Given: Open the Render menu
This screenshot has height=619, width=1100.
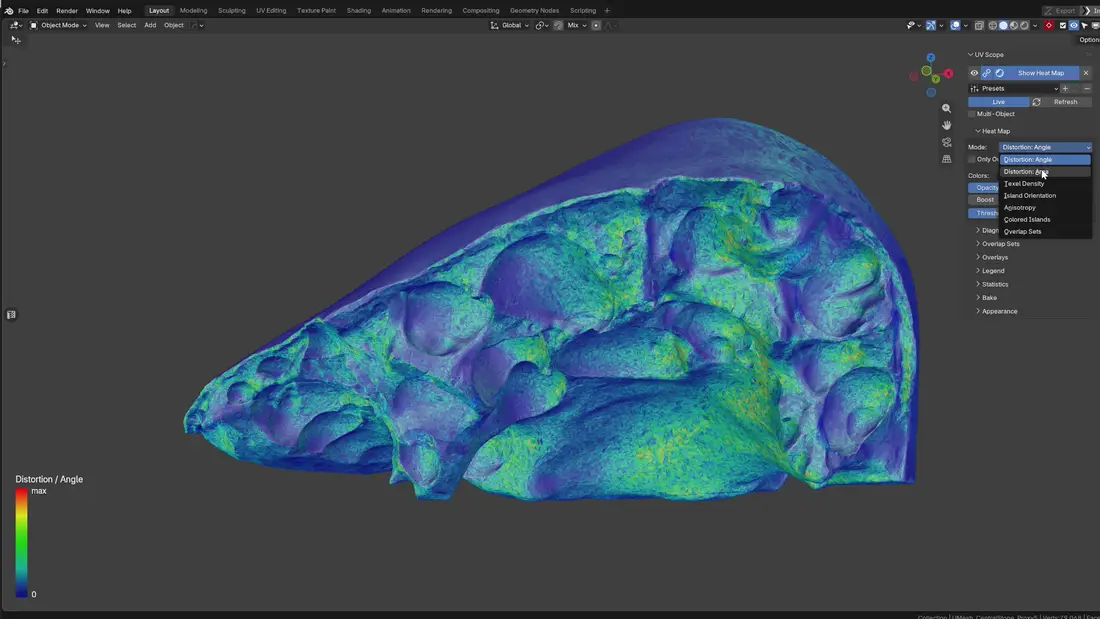Looking at the screenshot, I should (x=67, y=11).
